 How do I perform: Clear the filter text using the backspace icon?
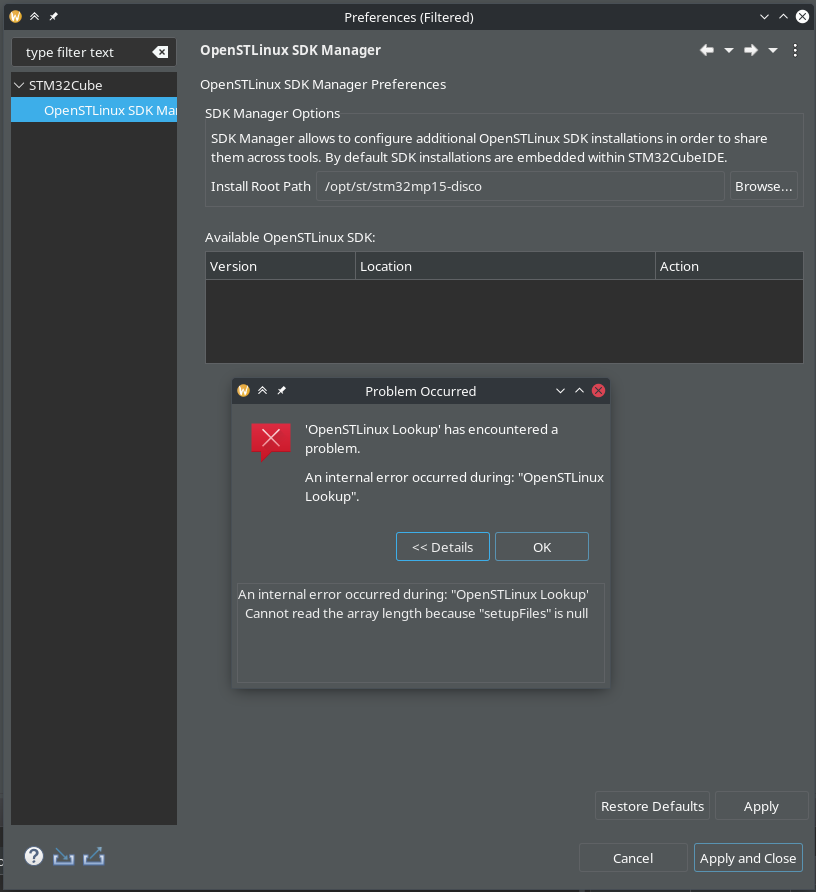click(x=160, y=52)
